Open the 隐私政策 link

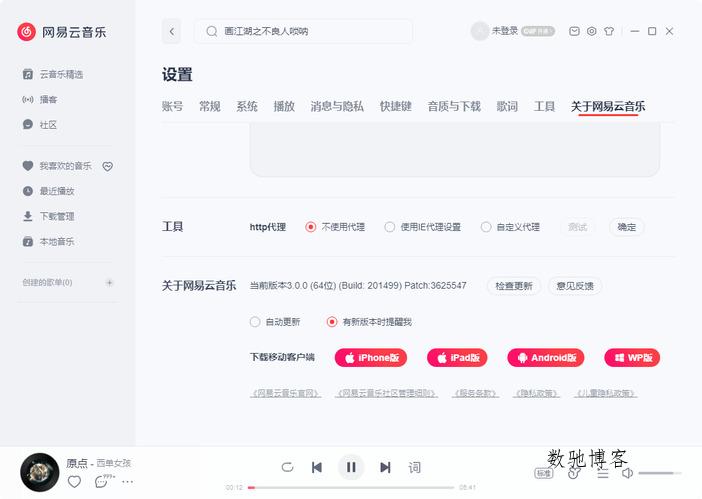click(536, 393)
